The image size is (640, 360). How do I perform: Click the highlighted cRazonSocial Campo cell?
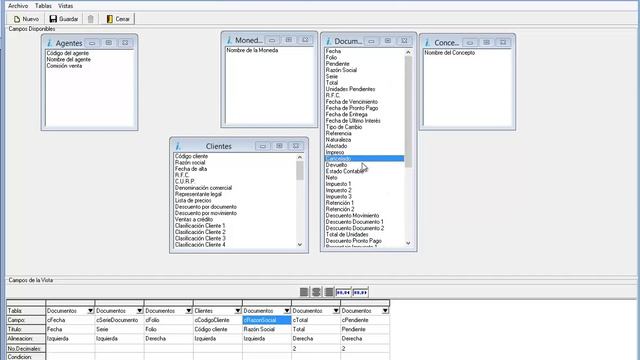[x=267, y=320]
